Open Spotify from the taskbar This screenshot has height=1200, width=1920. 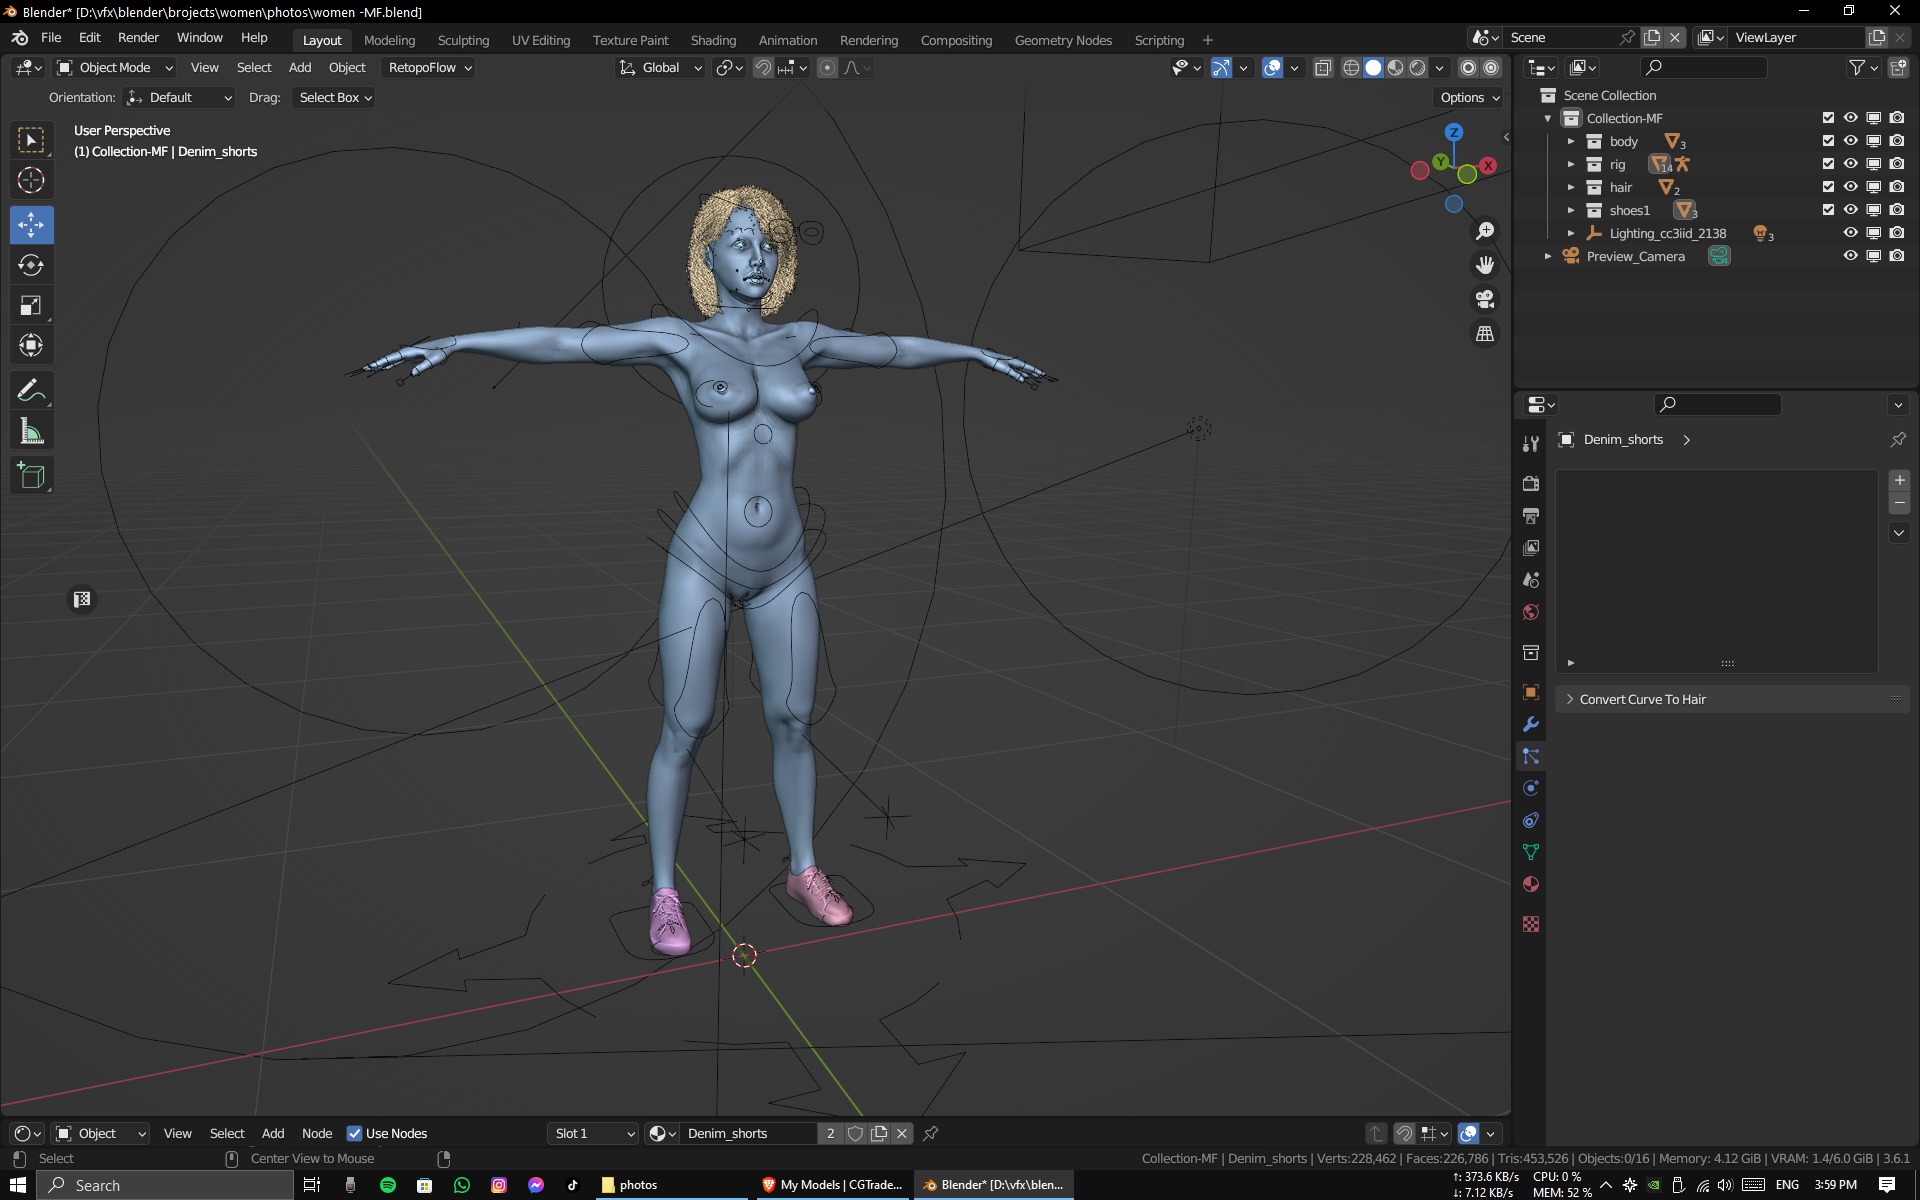click(x=387, y=1185)
